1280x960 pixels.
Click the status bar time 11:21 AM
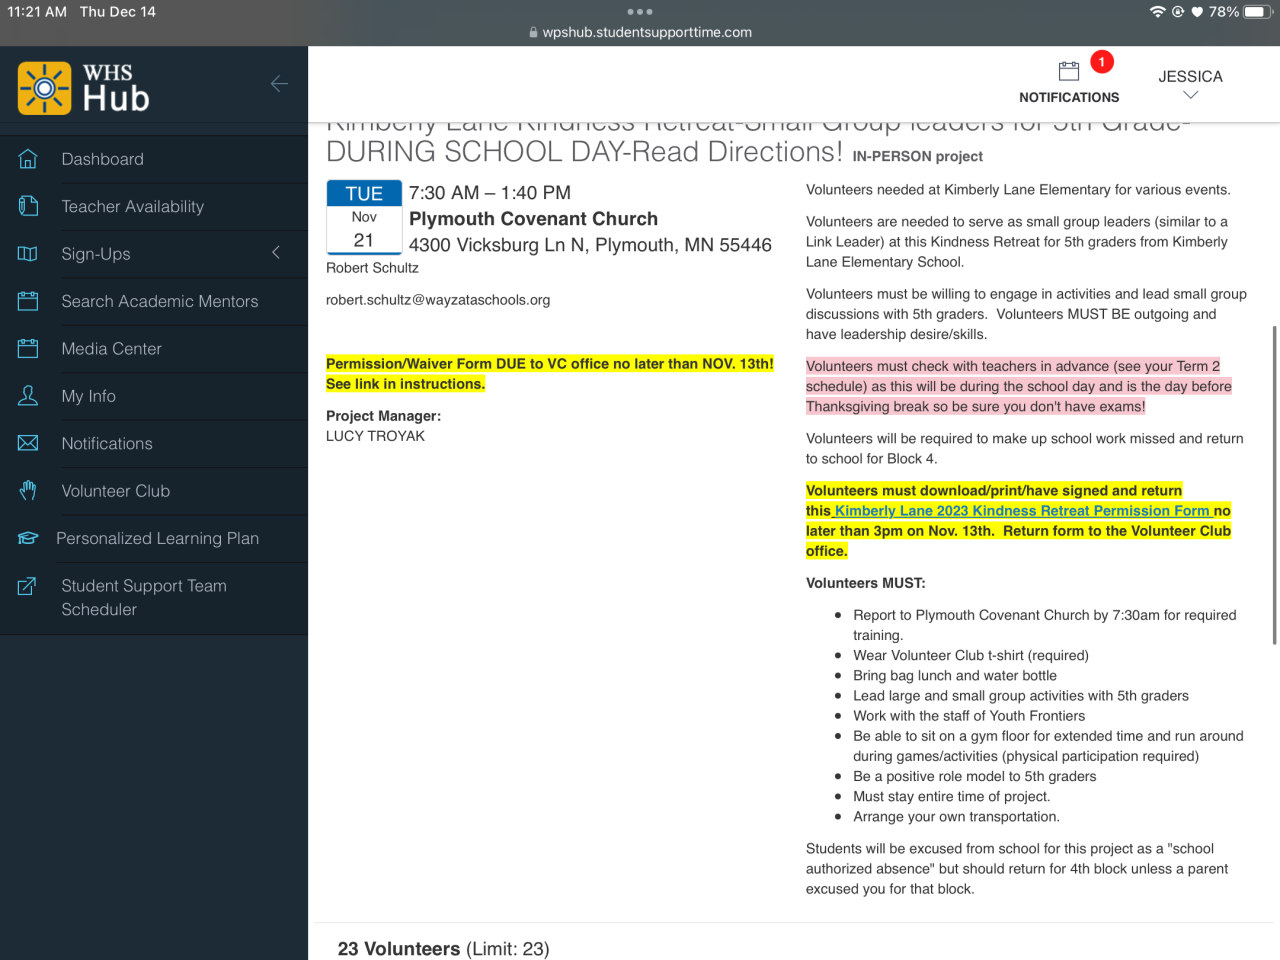[37, 12]
